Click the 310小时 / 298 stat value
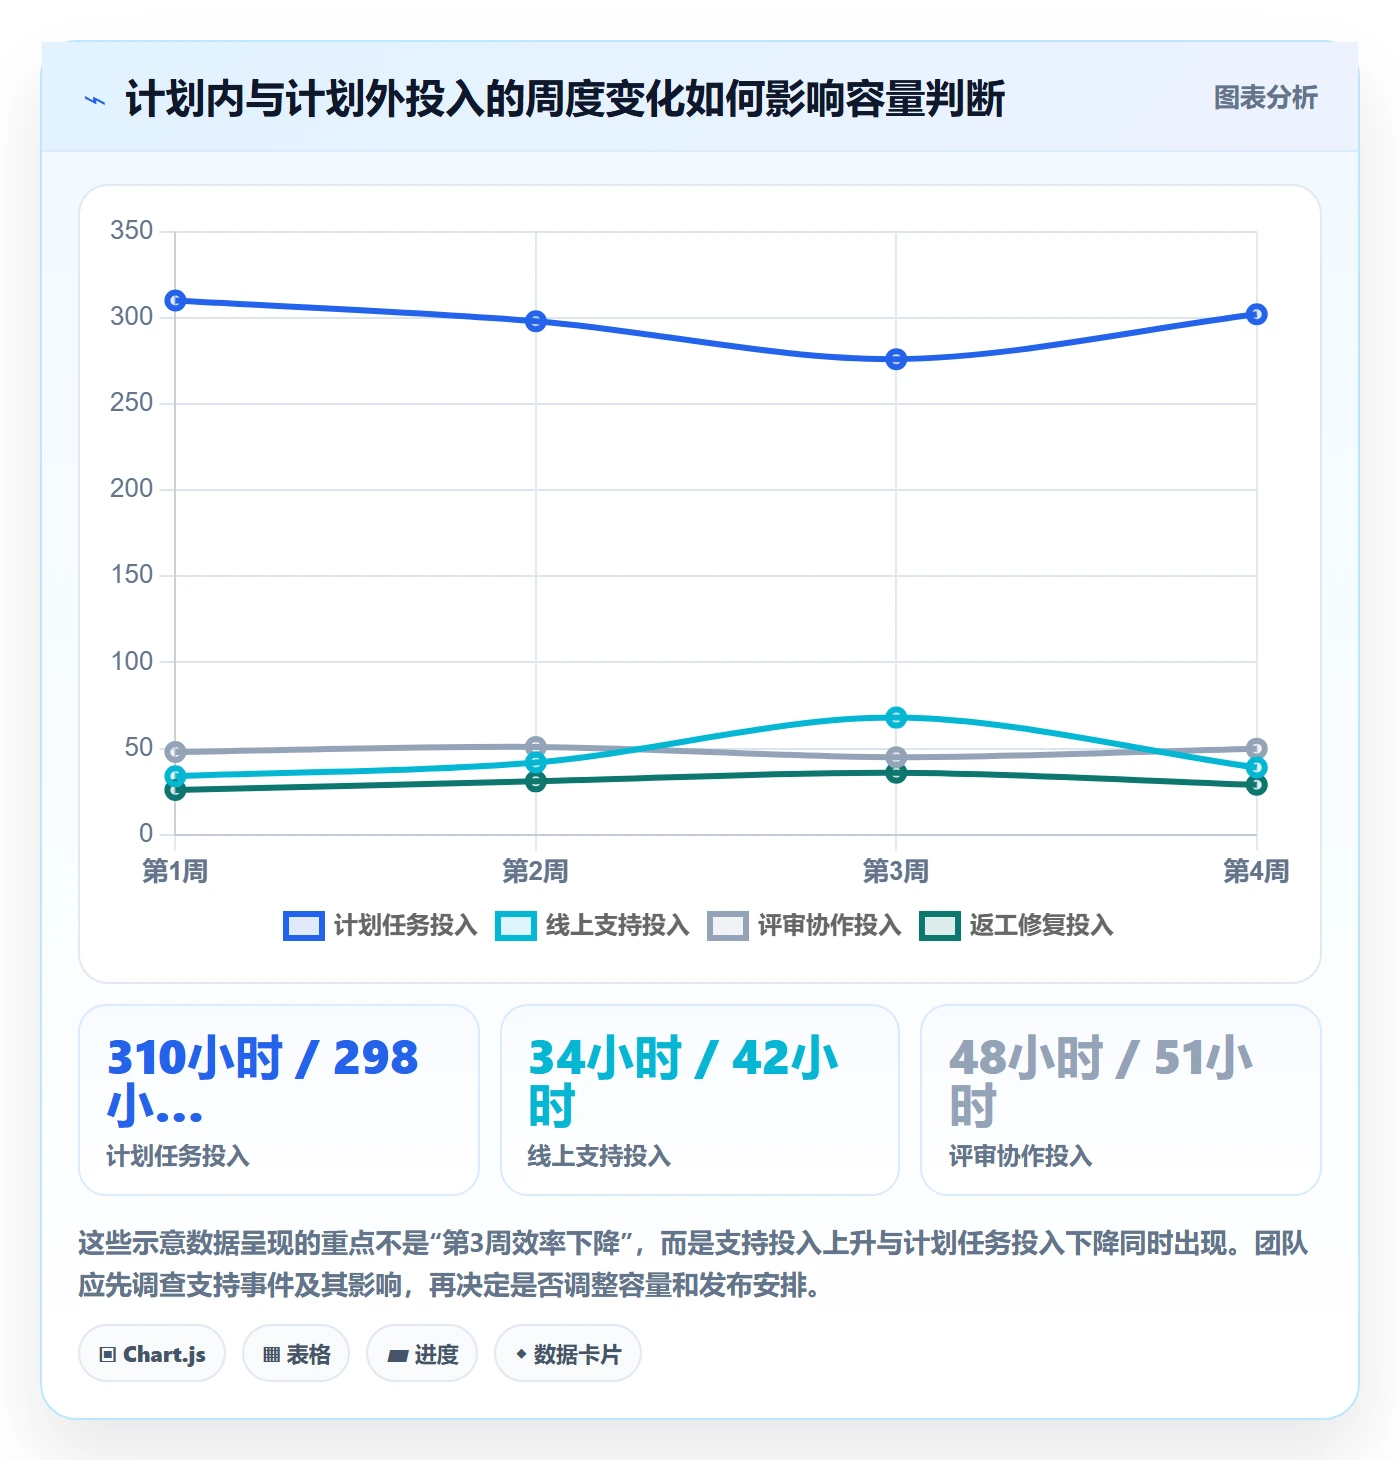 263,1081
